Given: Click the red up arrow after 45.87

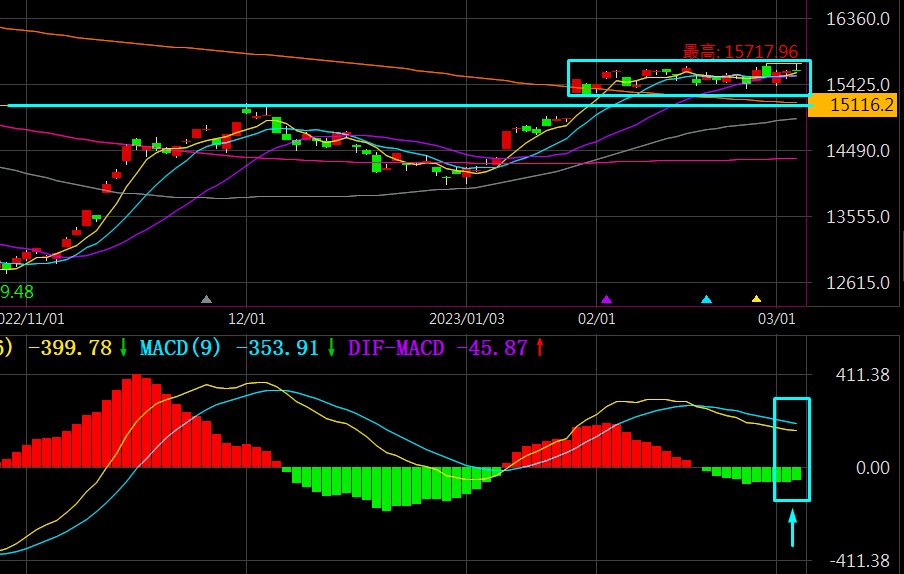Looking at the screenshot, I should tap(540, 348).
